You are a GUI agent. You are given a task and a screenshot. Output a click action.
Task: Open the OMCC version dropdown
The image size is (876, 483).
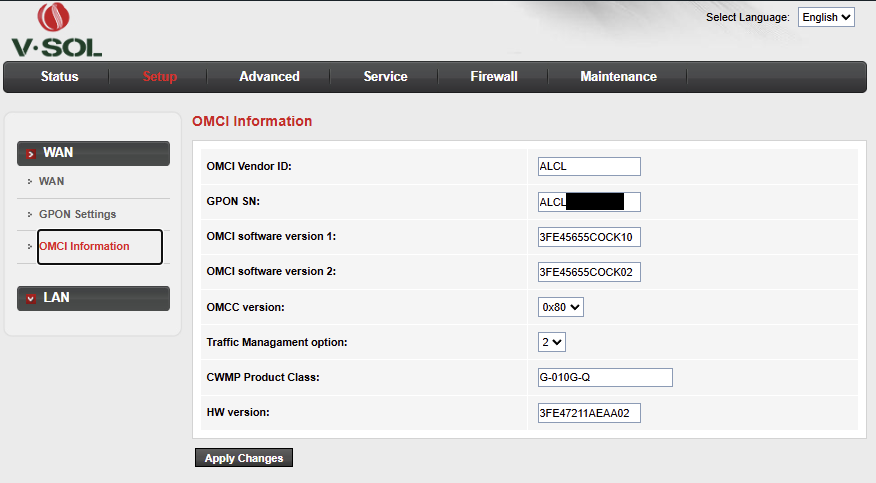[560, 307]
